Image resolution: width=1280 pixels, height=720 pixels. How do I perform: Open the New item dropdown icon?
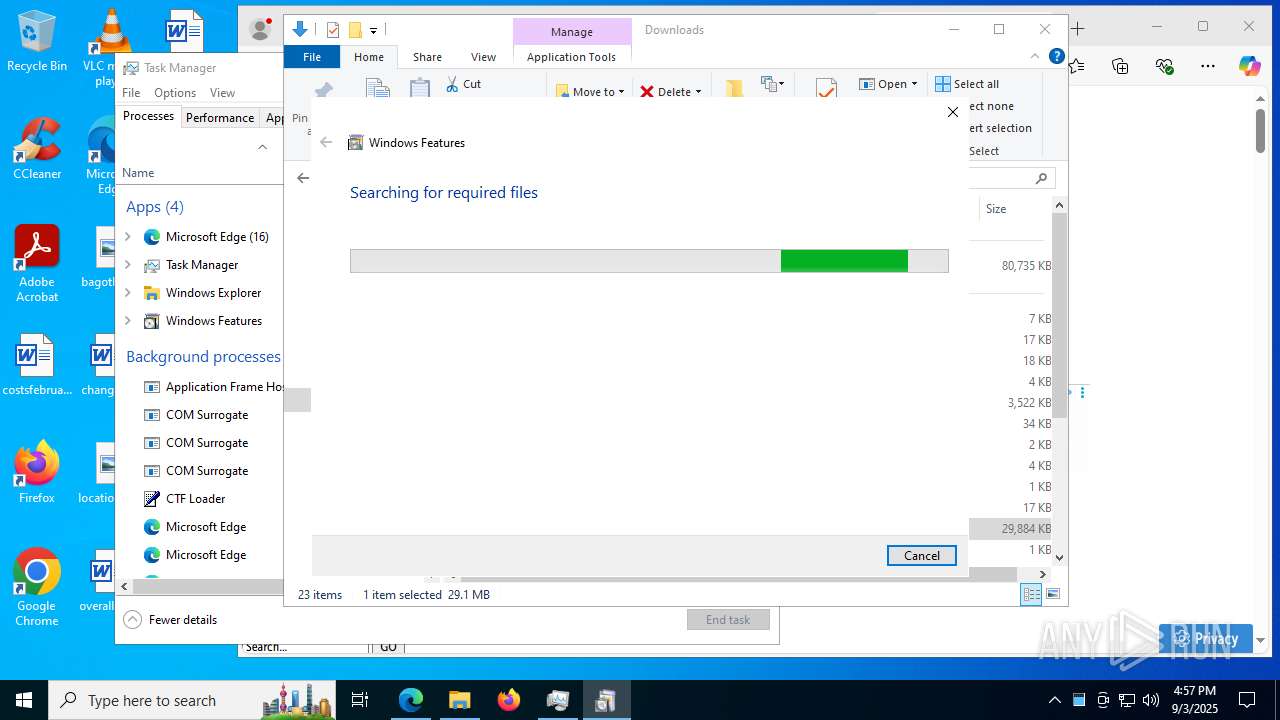(772, 84)
